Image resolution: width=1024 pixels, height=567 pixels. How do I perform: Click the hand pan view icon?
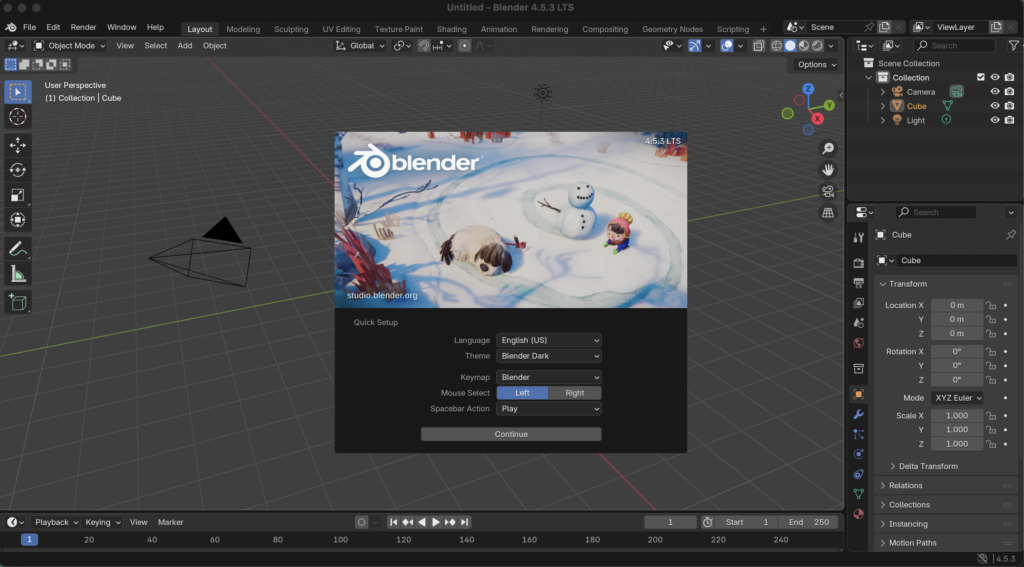click(827, 170)
